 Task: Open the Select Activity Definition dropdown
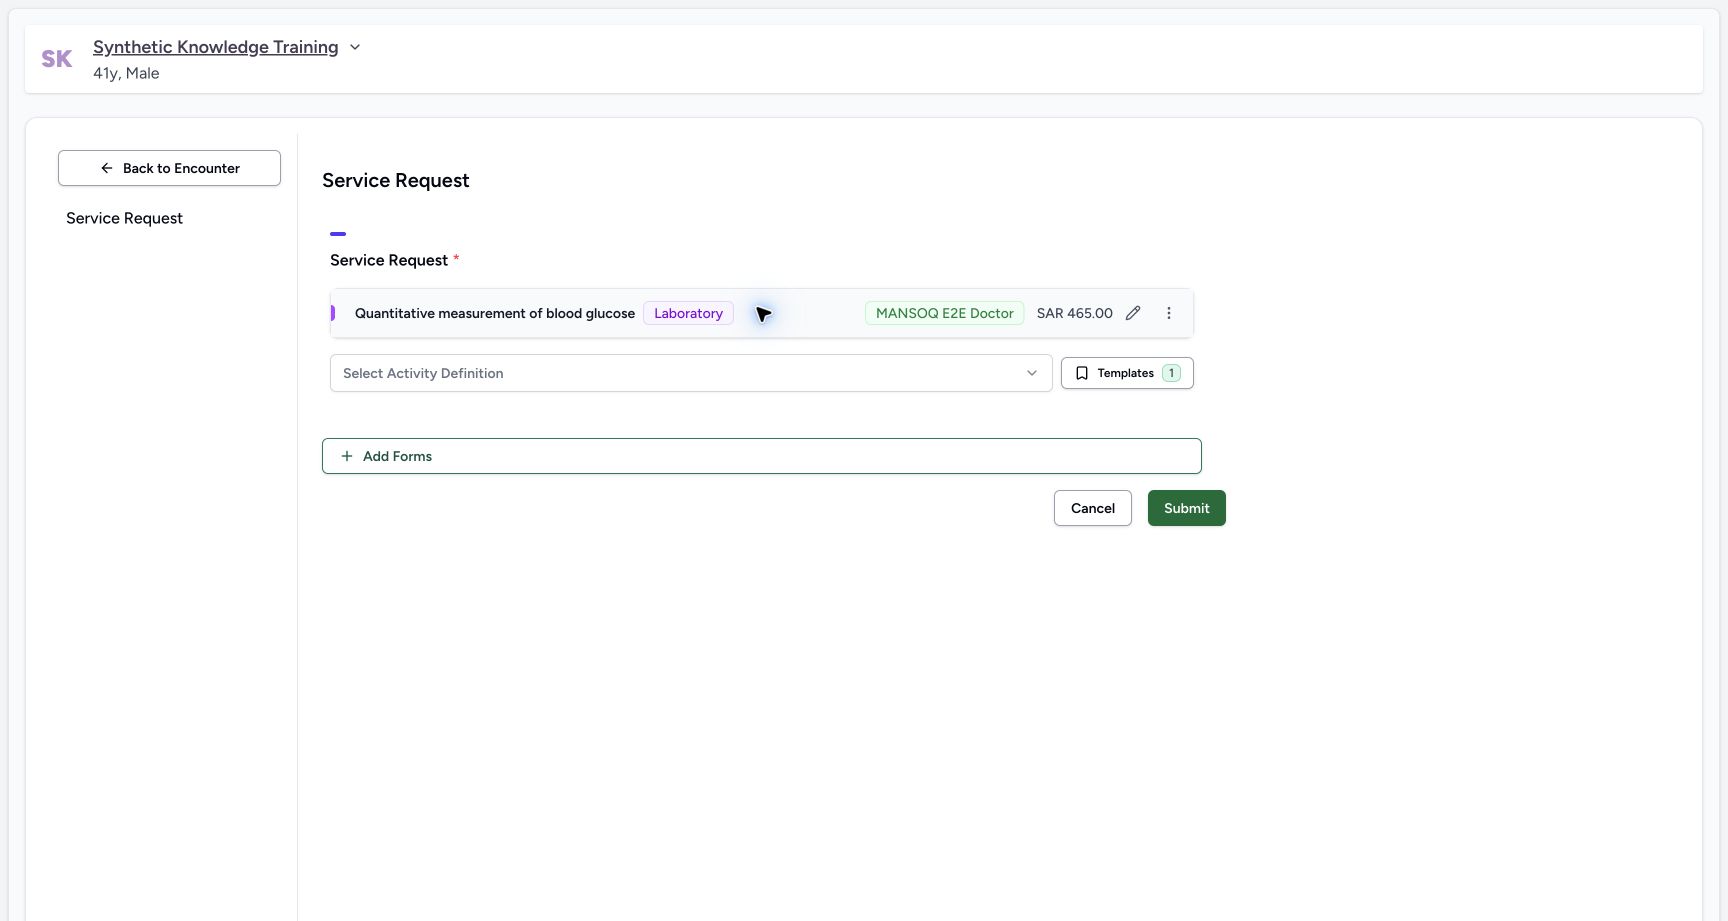click(691, 373)
